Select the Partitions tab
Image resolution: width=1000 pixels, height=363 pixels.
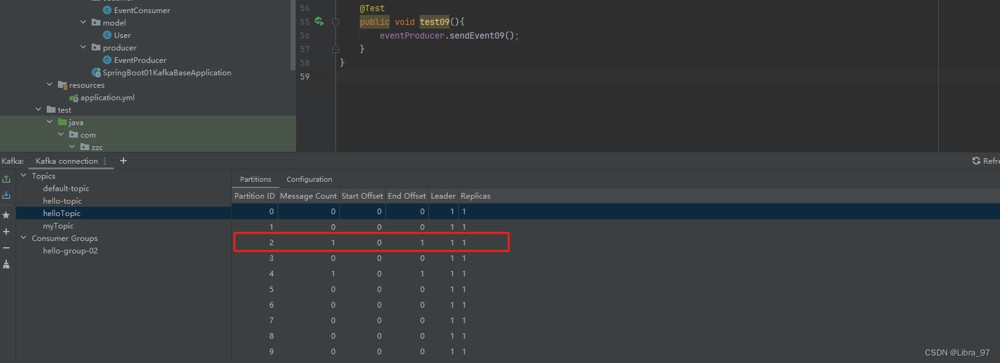pos(255,179)
